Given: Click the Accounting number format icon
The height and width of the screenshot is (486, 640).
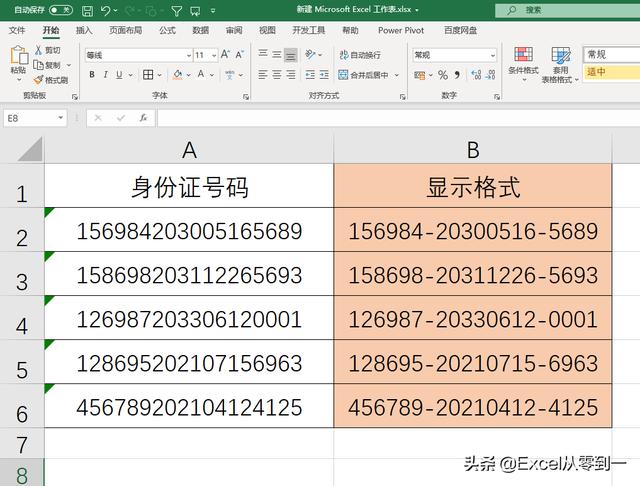Looking at the screenshot, I should click(420, 75).
